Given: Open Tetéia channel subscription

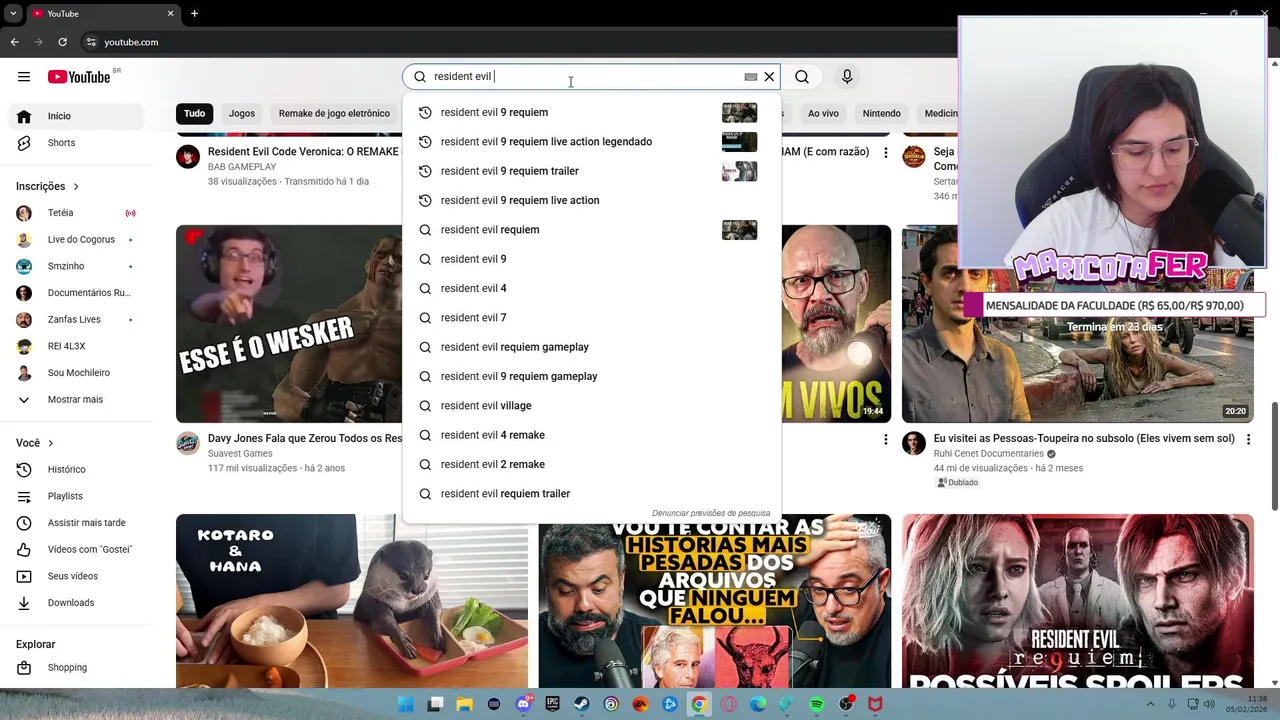Looking at the screenshot, I should (x=76, y=213).
